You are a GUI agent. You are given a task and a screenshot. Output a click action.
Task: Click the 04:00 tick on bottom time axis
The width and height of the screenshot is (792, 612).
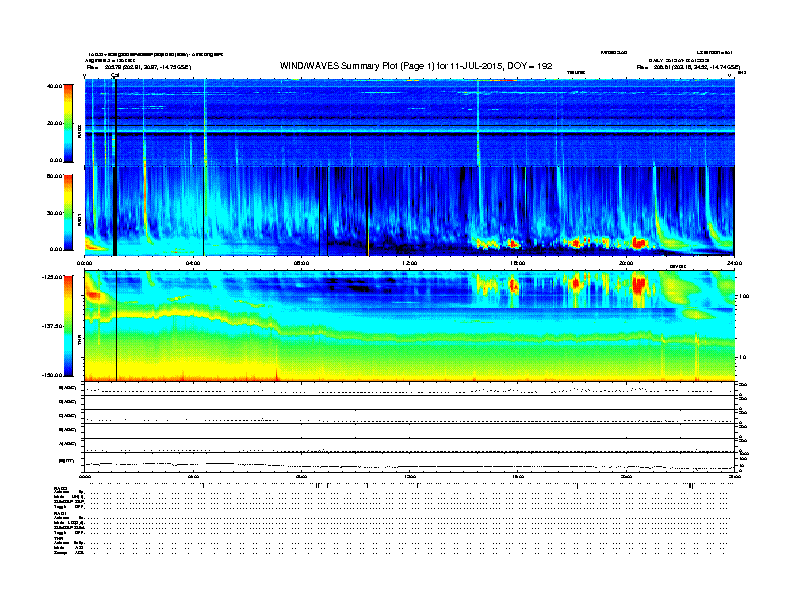pos(192,476)
